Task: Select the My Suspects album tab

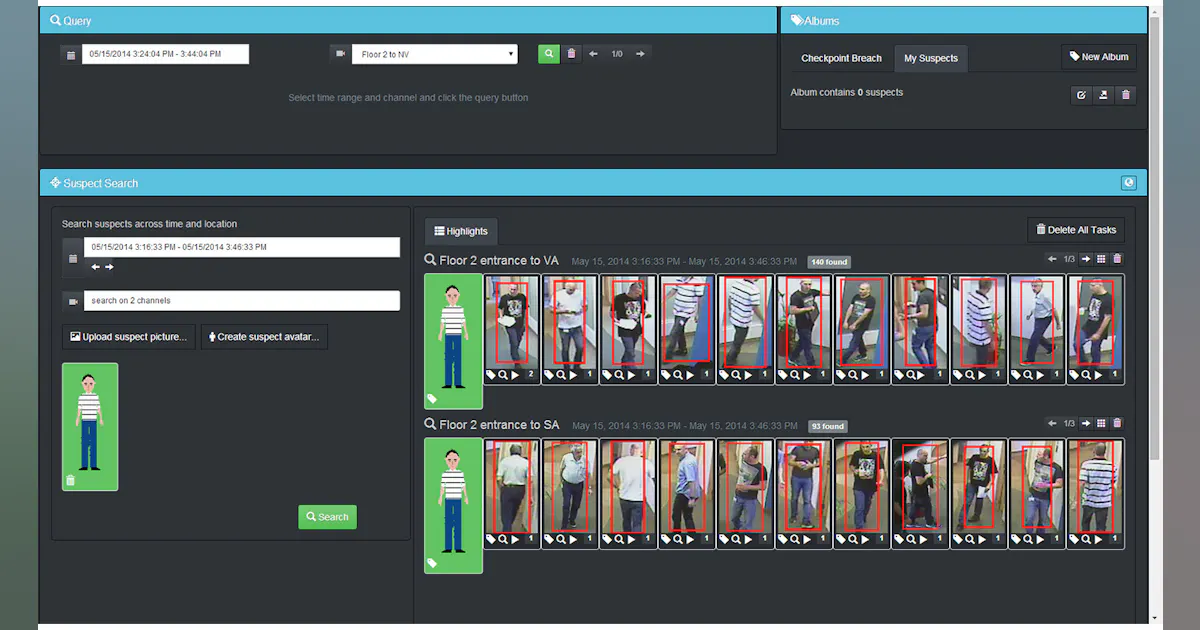Action: coord(931,58)
